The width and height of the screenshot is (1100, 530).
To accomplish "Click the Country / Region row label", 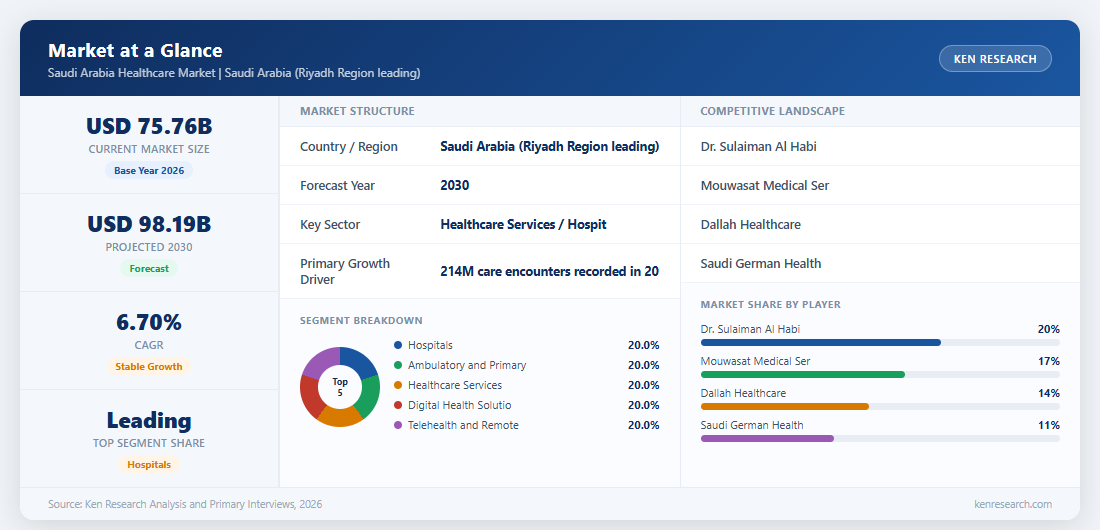I will pyautogui.click(x=349, y=147).
